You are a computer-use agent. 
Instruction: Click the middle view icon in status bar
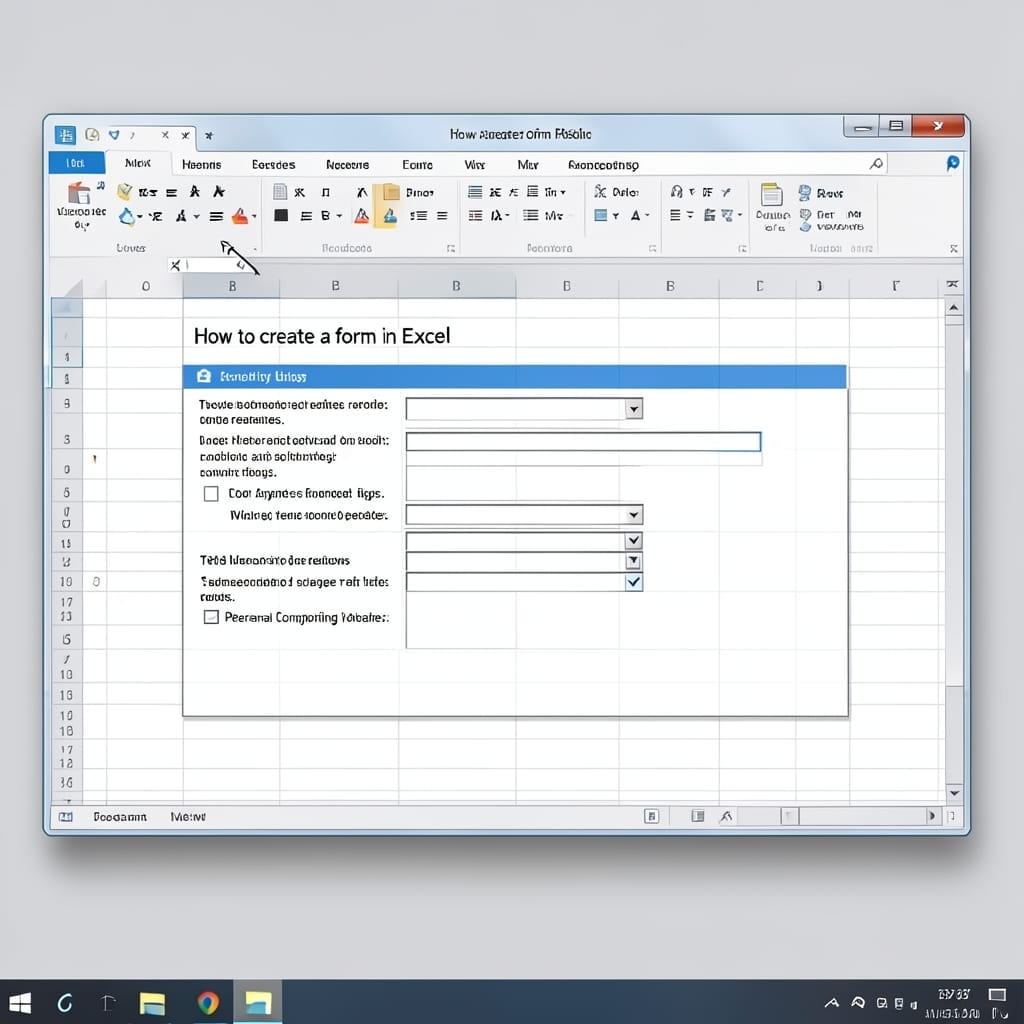click(697, 816)
